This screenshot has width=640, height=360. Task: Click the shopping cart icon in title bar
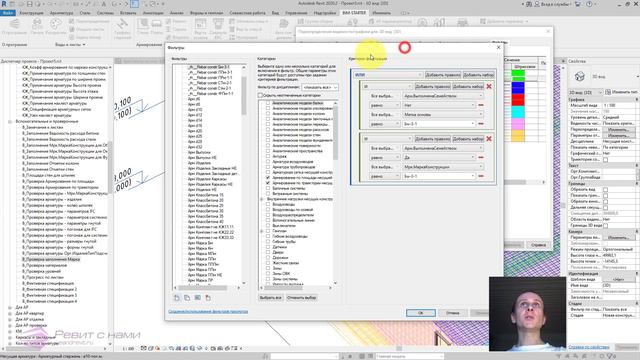coord(578,4)
